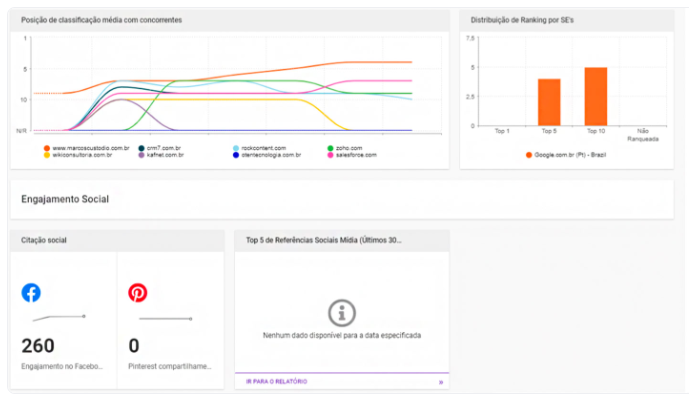Click the Não Ranqueada axis label

(643, 135)
